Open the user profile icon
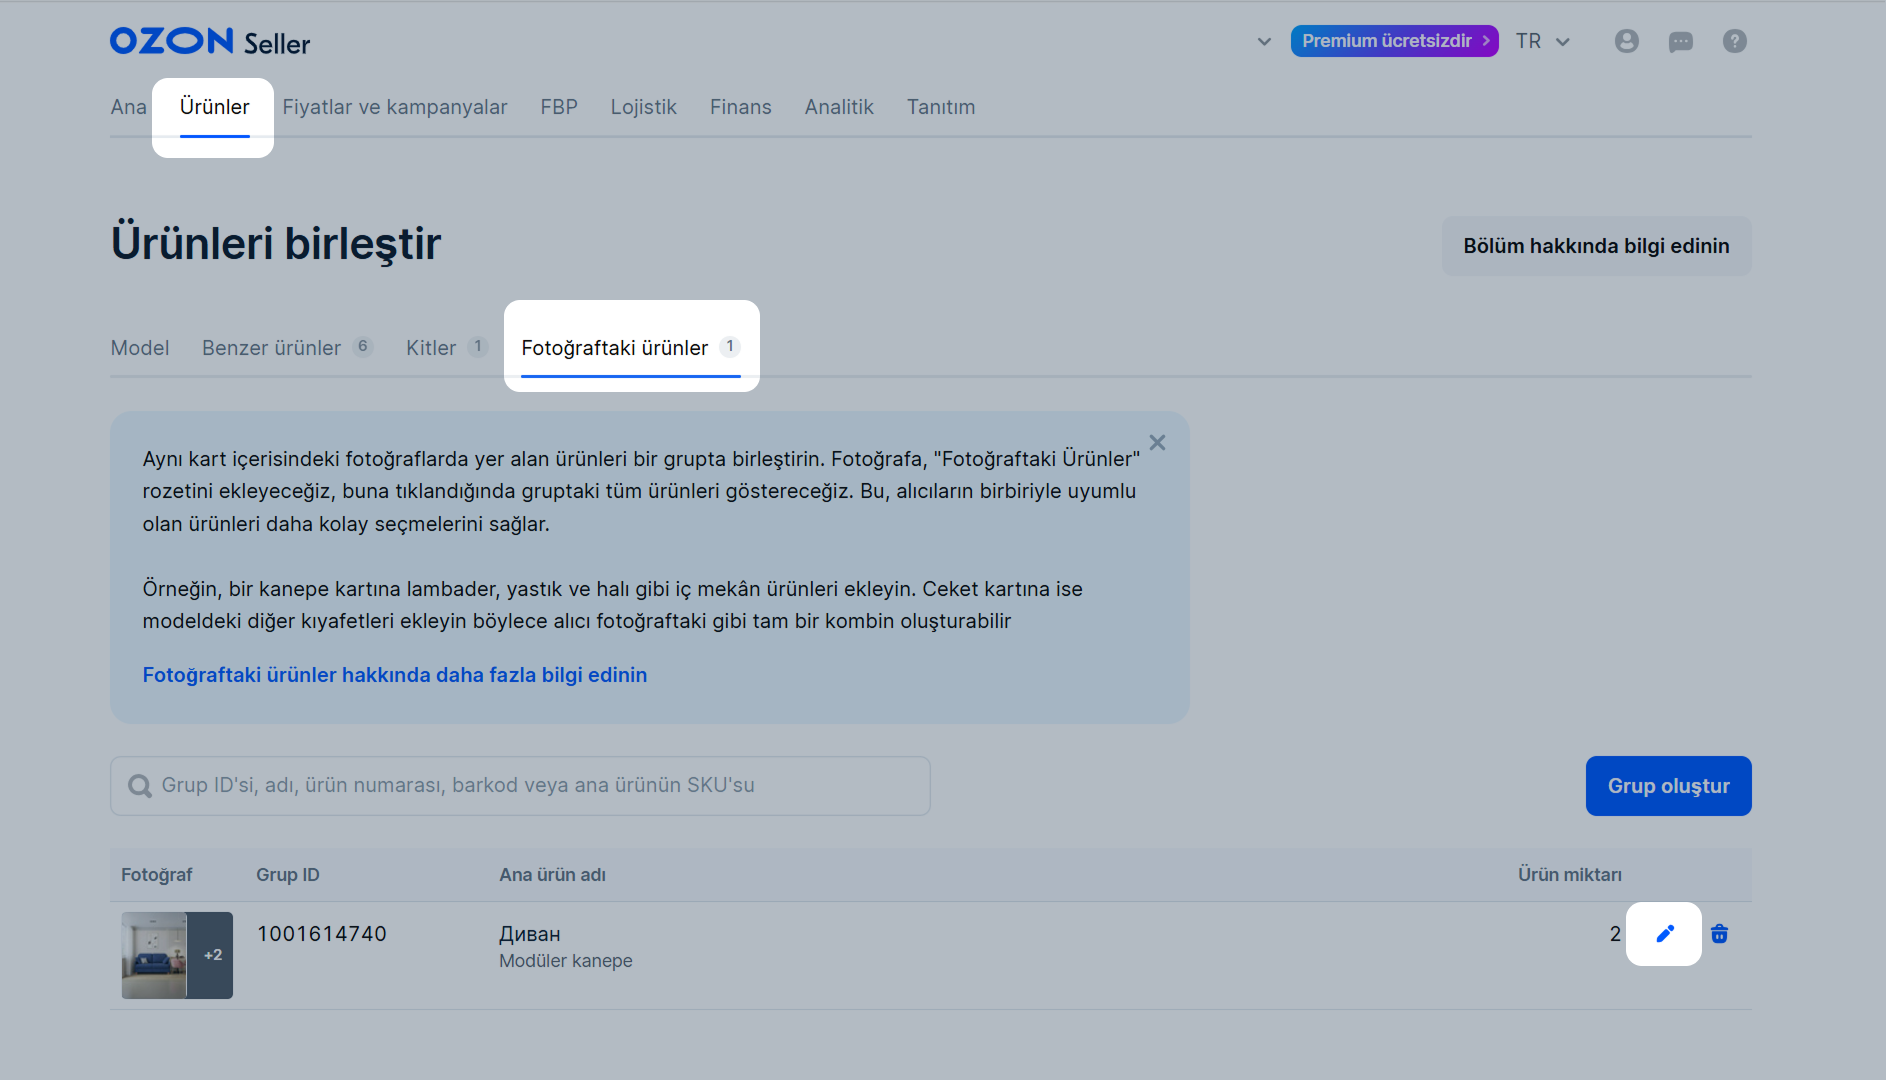Viewport: 1886px width, 1080px height. point(1627,41)
